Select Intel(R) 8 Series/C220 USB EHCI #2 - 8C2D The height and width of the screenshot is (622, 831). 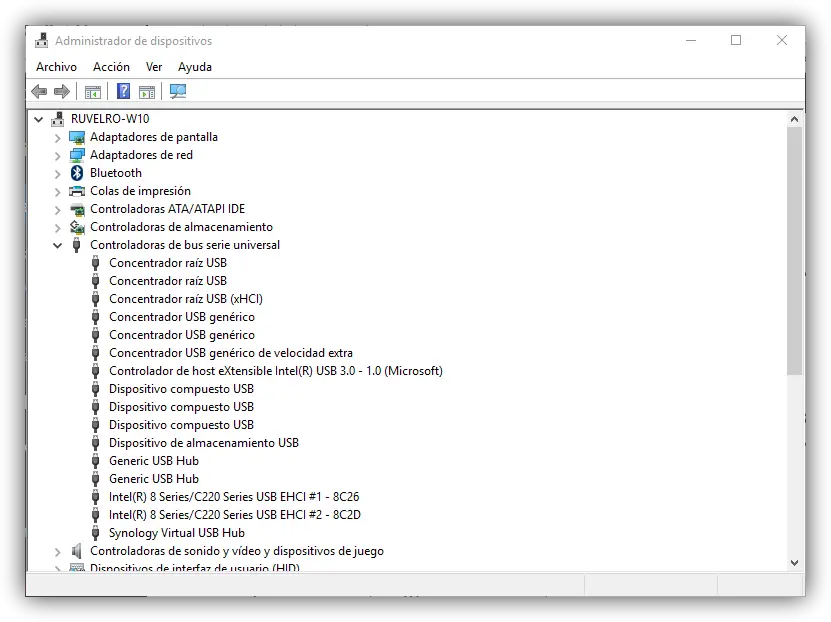(x=235, y=515)
